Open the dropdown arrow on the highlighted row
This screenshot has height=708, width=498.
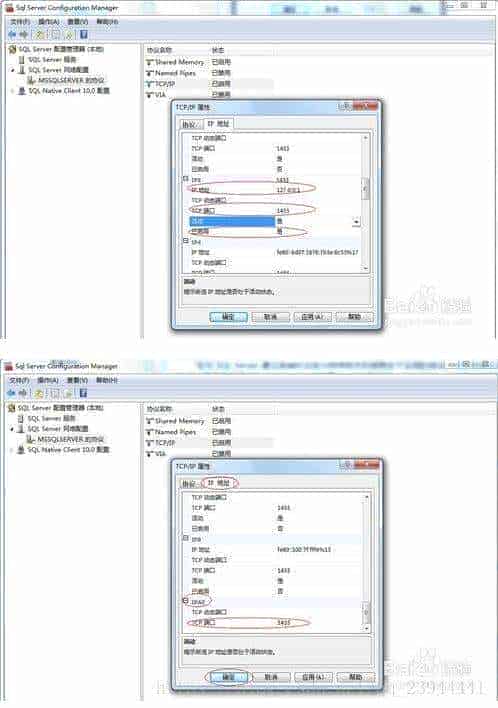point(356,221)
